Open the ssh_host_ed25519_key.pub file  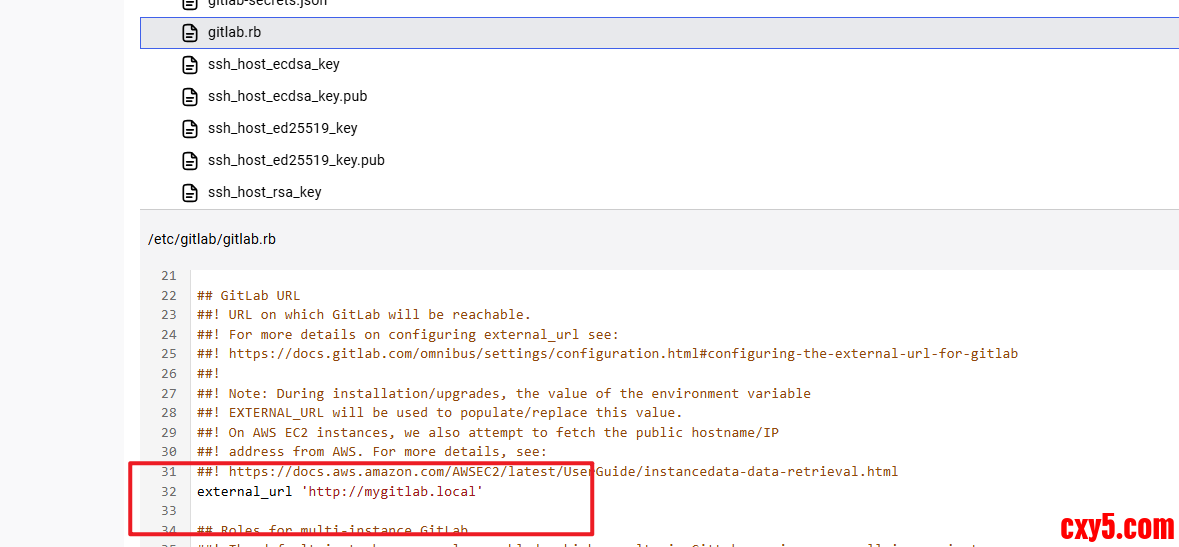(296, 161)
